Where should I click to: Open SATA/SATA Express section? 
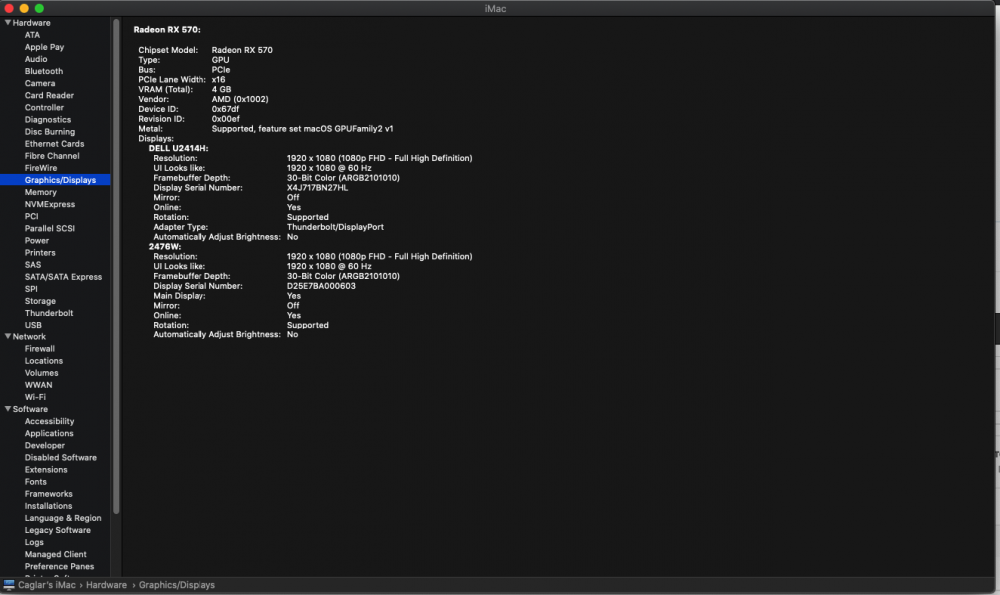[x=63, y=277]
